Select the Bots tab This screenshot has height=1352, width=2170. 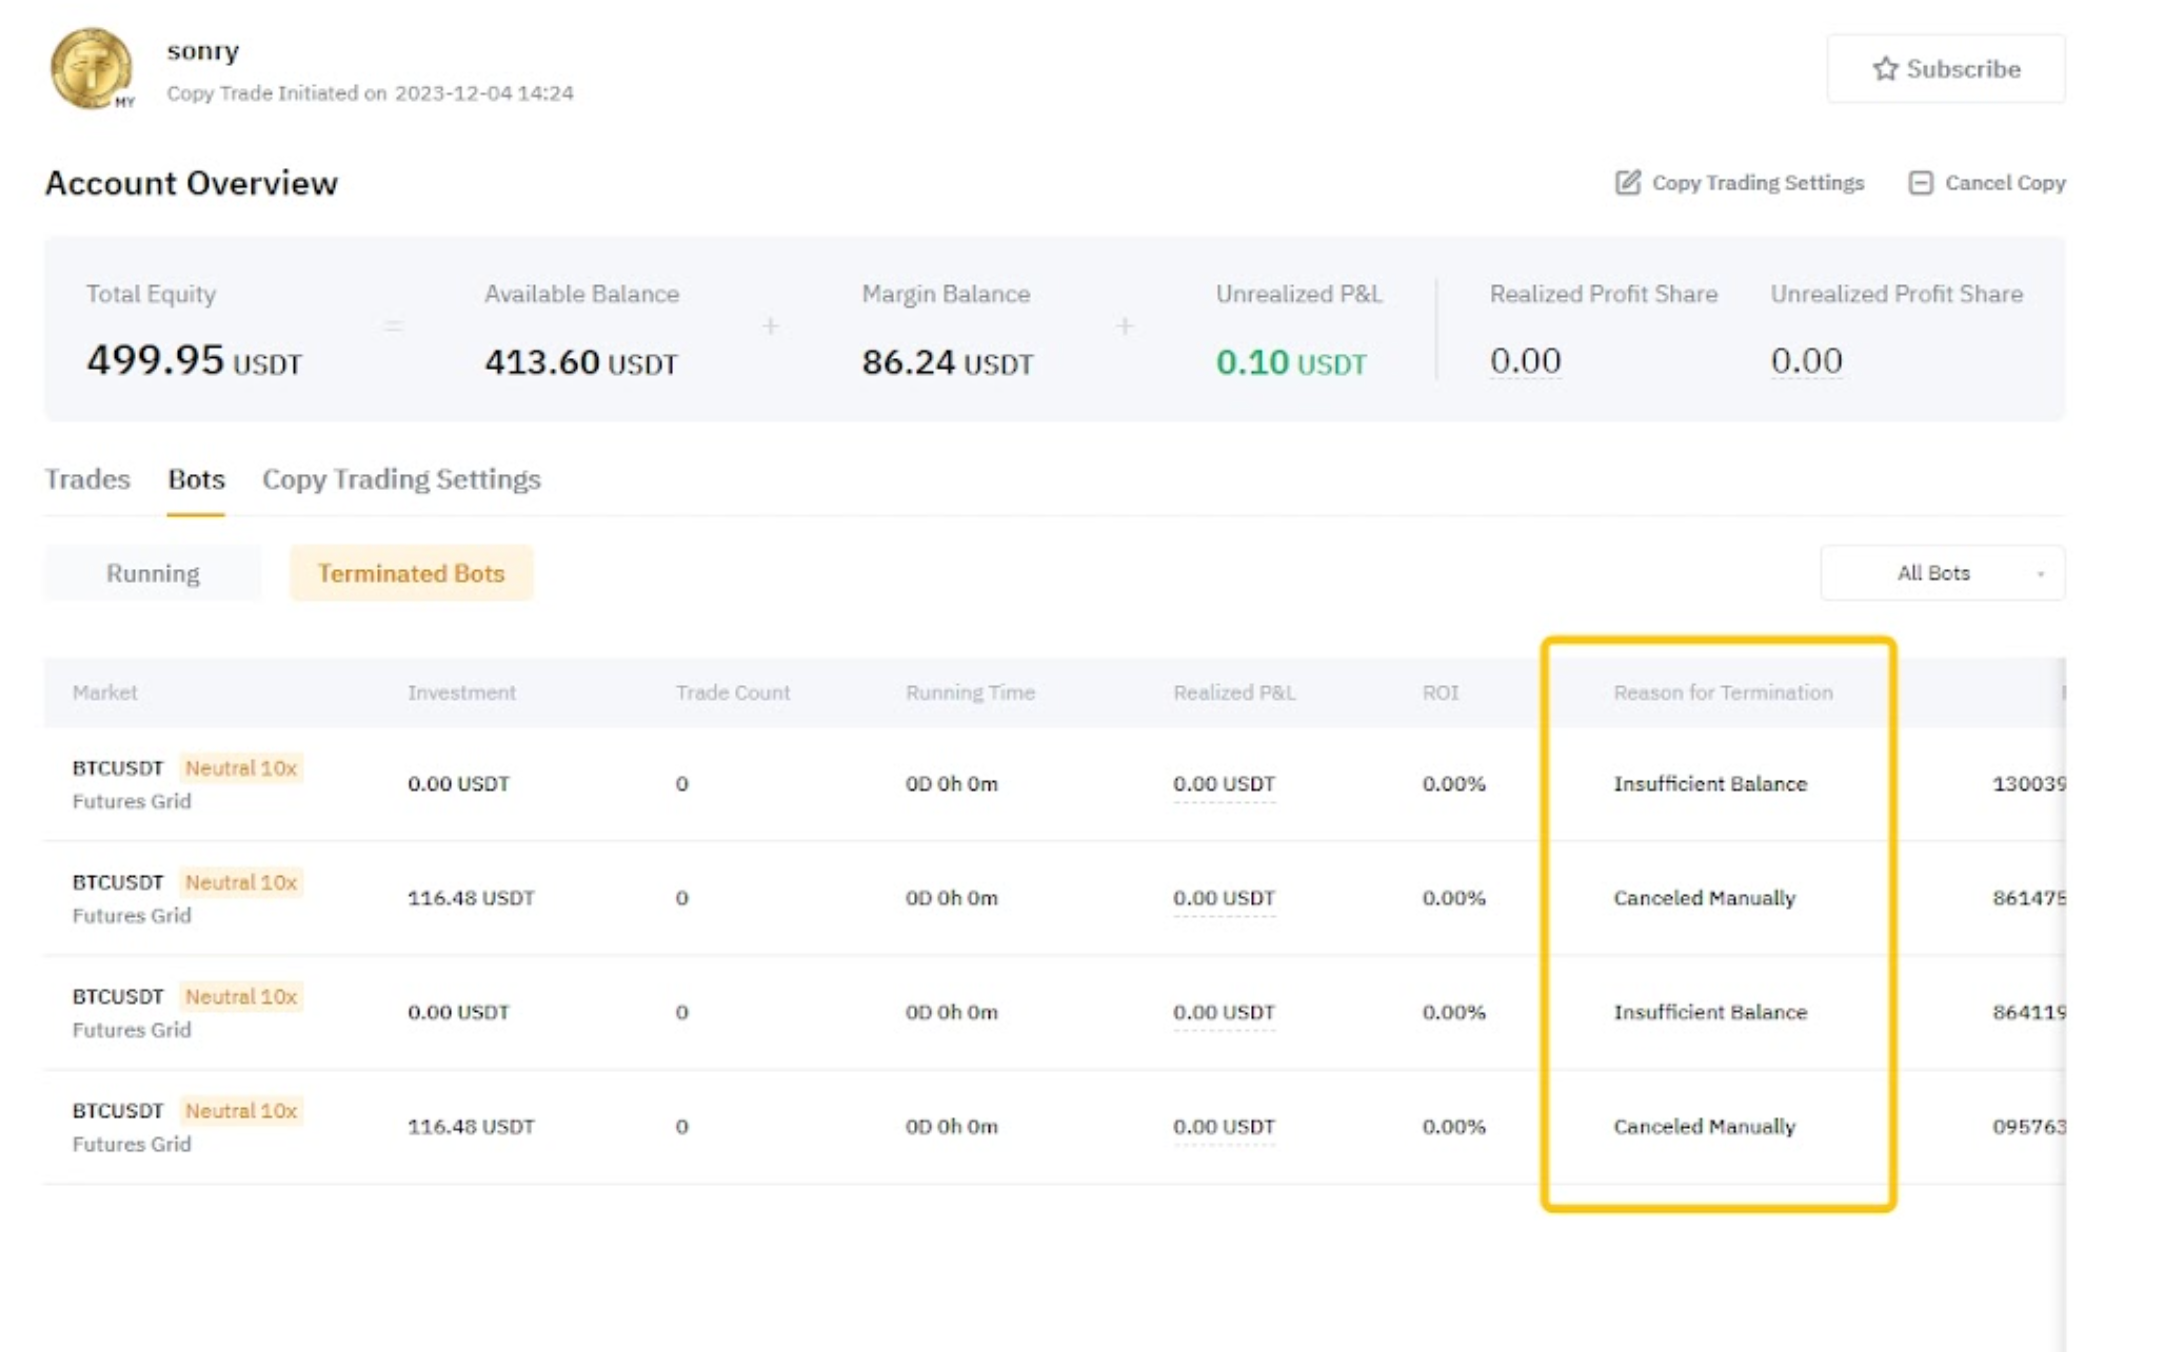pos(196,479)
